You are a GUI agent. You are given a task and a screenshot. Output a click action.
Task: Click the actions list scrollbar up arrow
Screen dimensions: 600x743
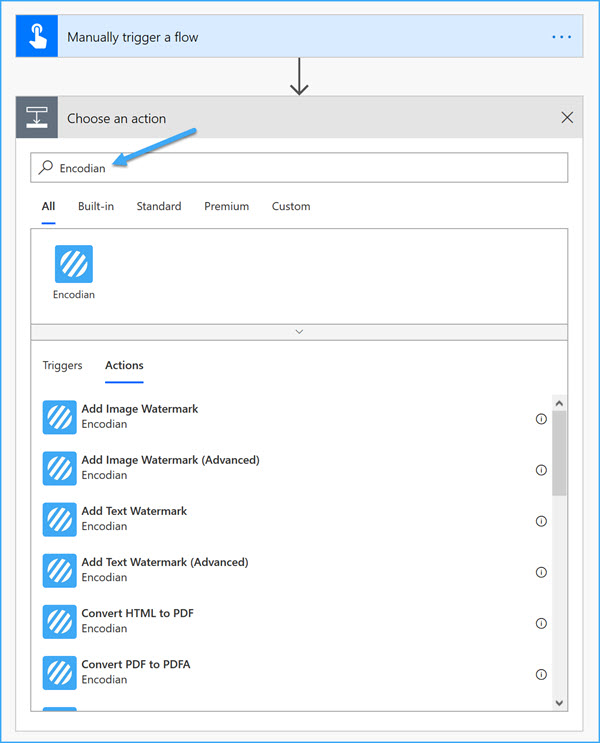[559, 403]
